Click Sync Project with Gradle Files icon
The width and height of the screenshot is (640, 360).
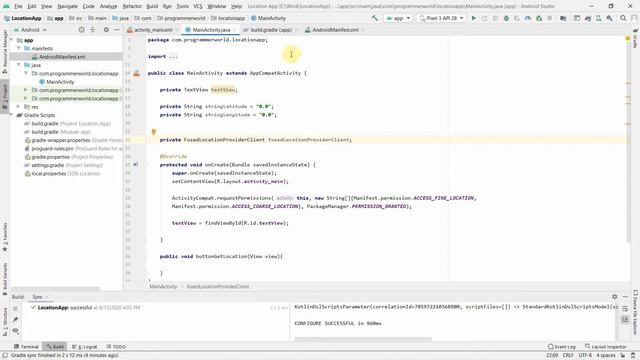click(588, 18)
